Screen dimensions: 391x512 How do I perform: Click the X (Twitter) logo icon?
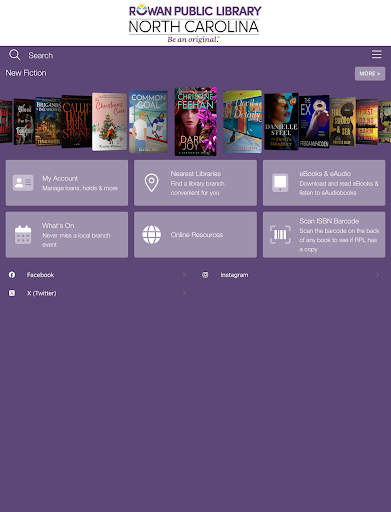coord(12,293)
